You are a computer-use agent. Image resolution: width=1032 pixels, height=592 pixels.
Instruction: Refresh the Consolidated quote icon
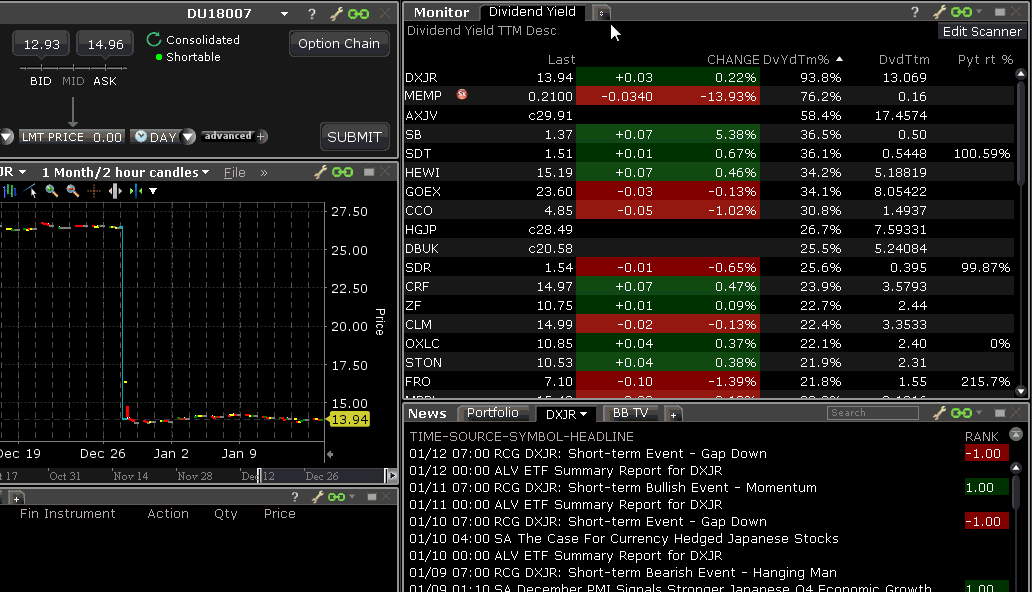click(153, 40)
